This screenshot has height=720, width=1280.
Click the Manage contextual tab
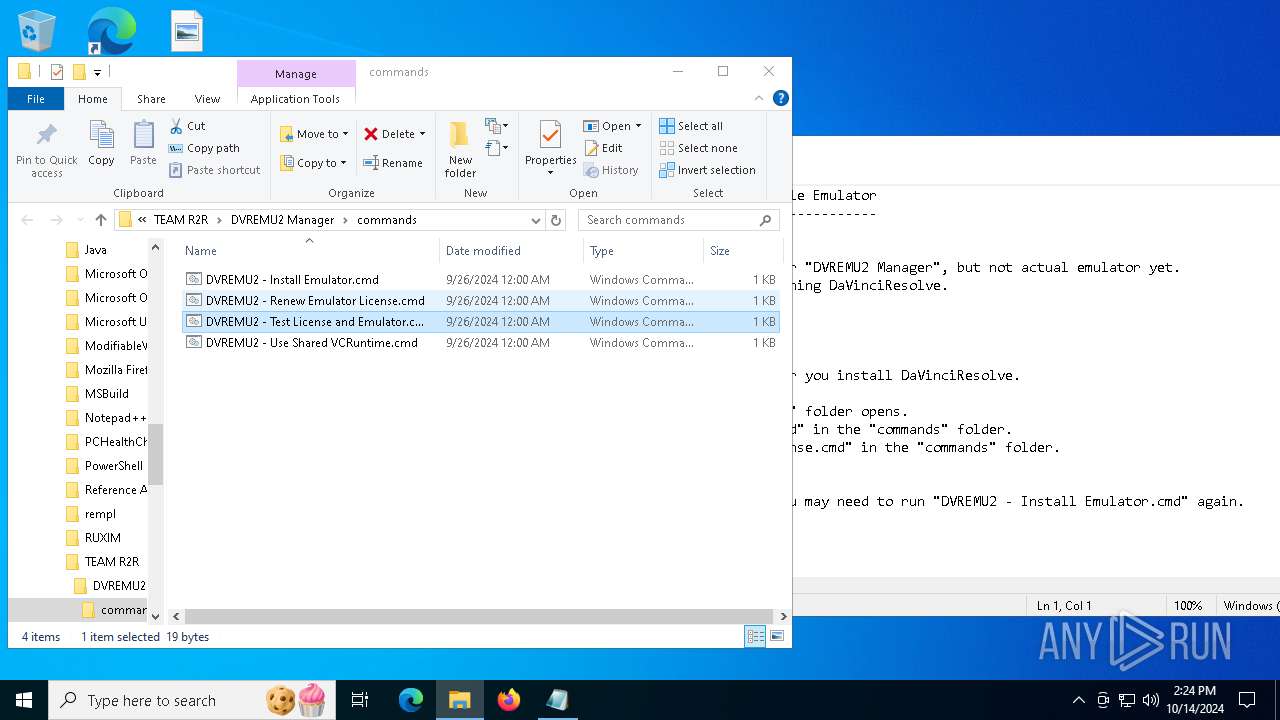296,74
